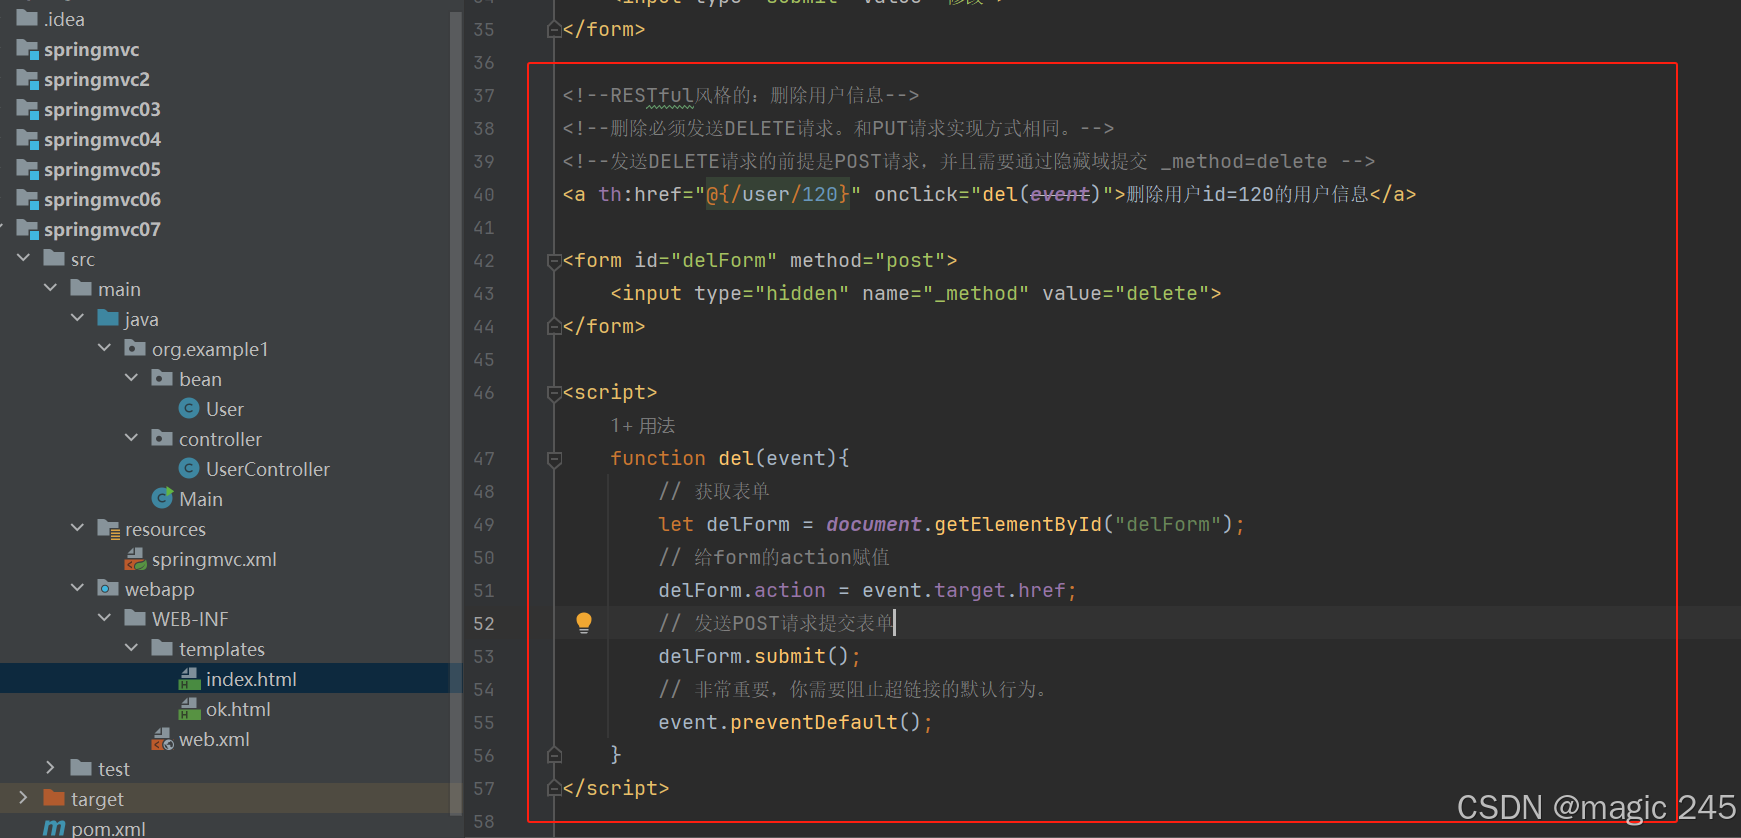The height and width of the screenshot is (838, 1741).
Task: Click the orange target folder icon
Action: click(54, 798)
